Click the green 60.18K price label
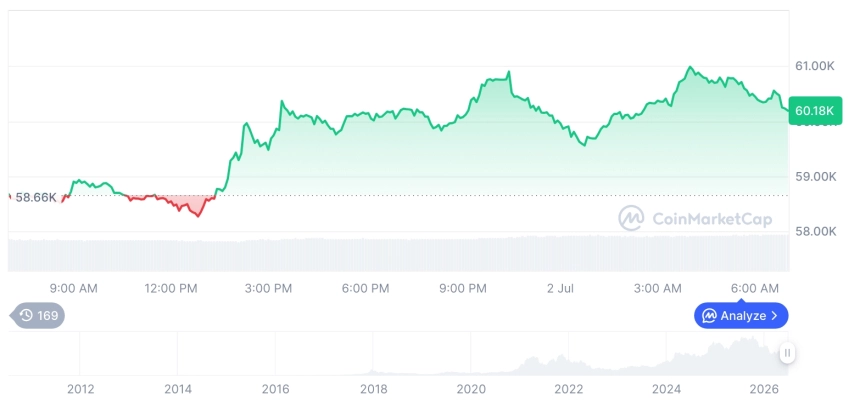This screenshot has height=401, width=860. (x=814, y=111)
